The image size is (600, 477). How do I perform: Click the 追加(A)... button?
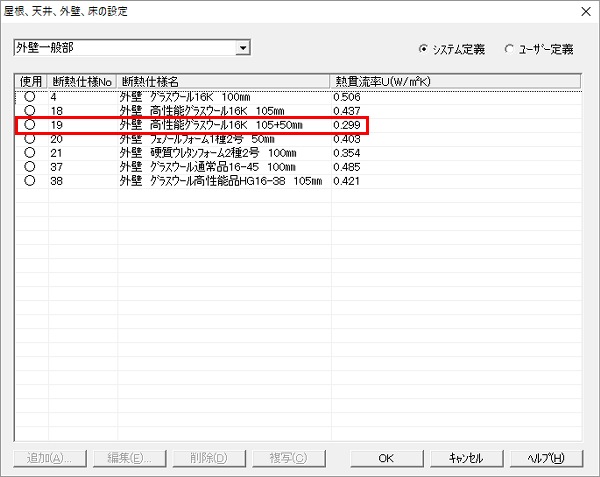[50, 458]
